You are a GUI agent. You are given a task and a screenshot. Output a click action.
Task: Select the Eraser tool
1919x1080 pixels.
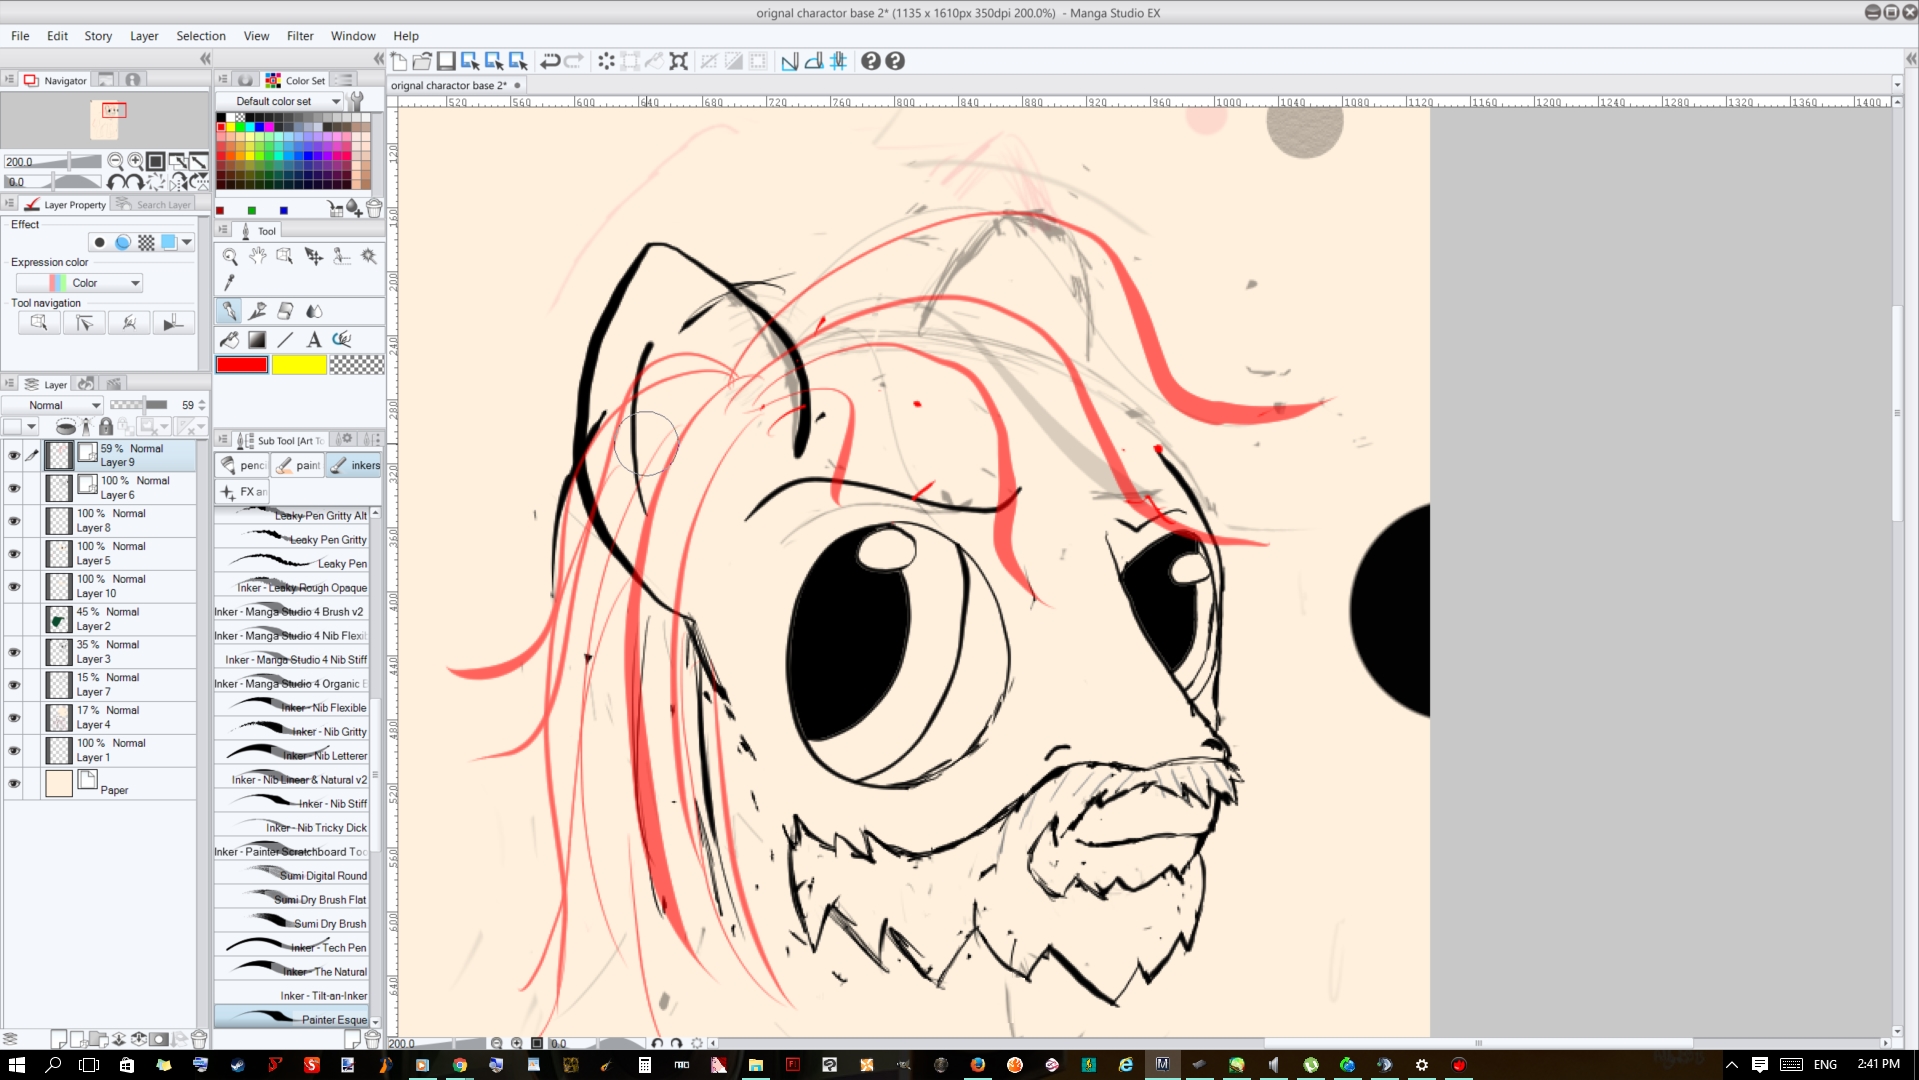tap(286, 311)
